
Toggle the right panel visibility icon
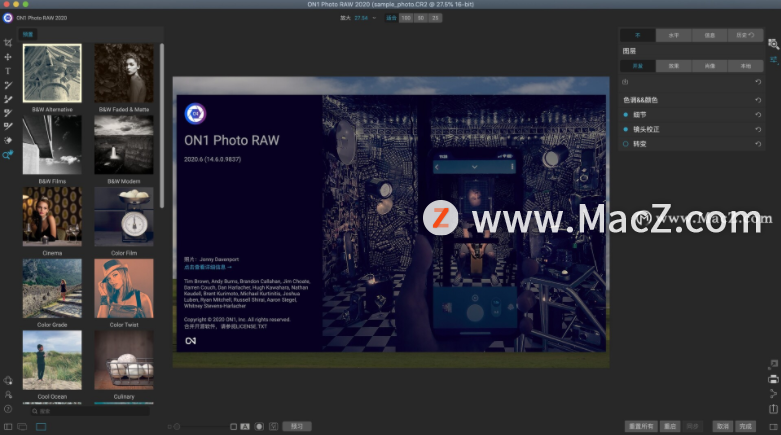click(773, 427)
